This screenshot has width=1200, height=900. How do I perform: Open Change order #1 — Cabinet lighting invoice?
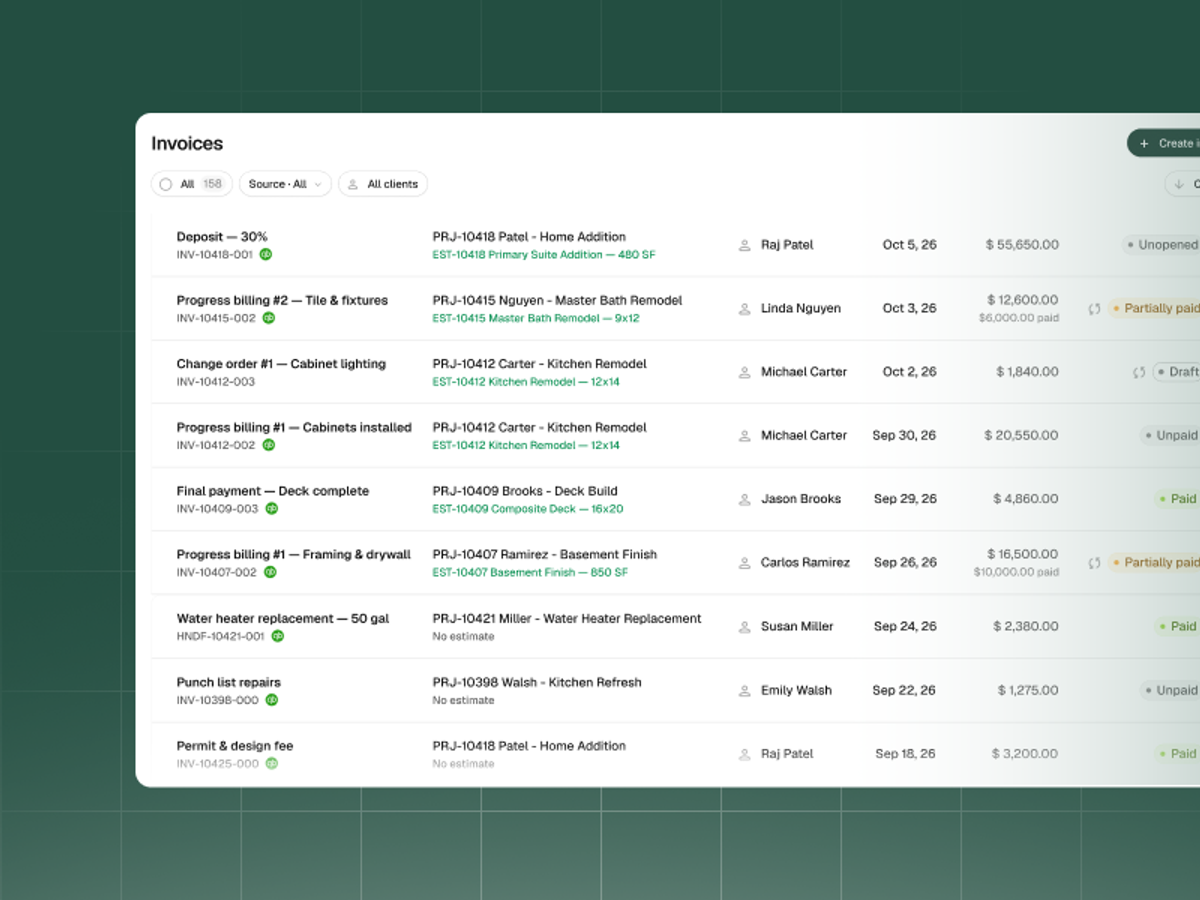tap(281, 364)
